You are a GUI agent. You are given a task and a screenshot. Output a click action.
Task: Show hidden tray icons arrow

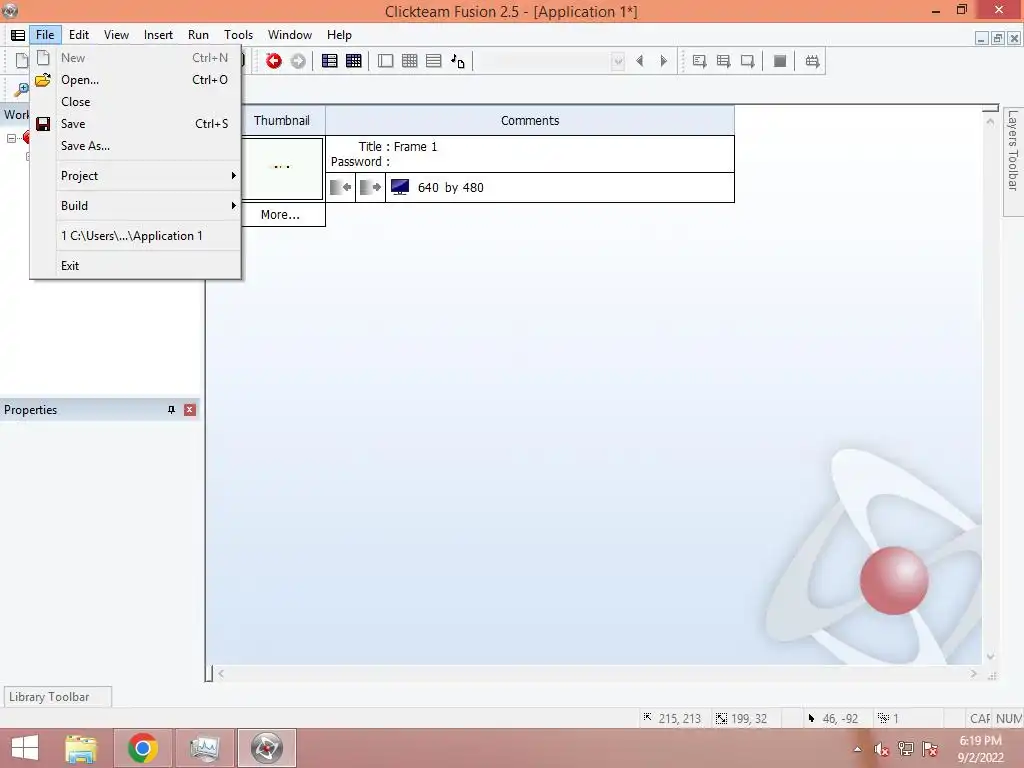(x=857, y=749)
